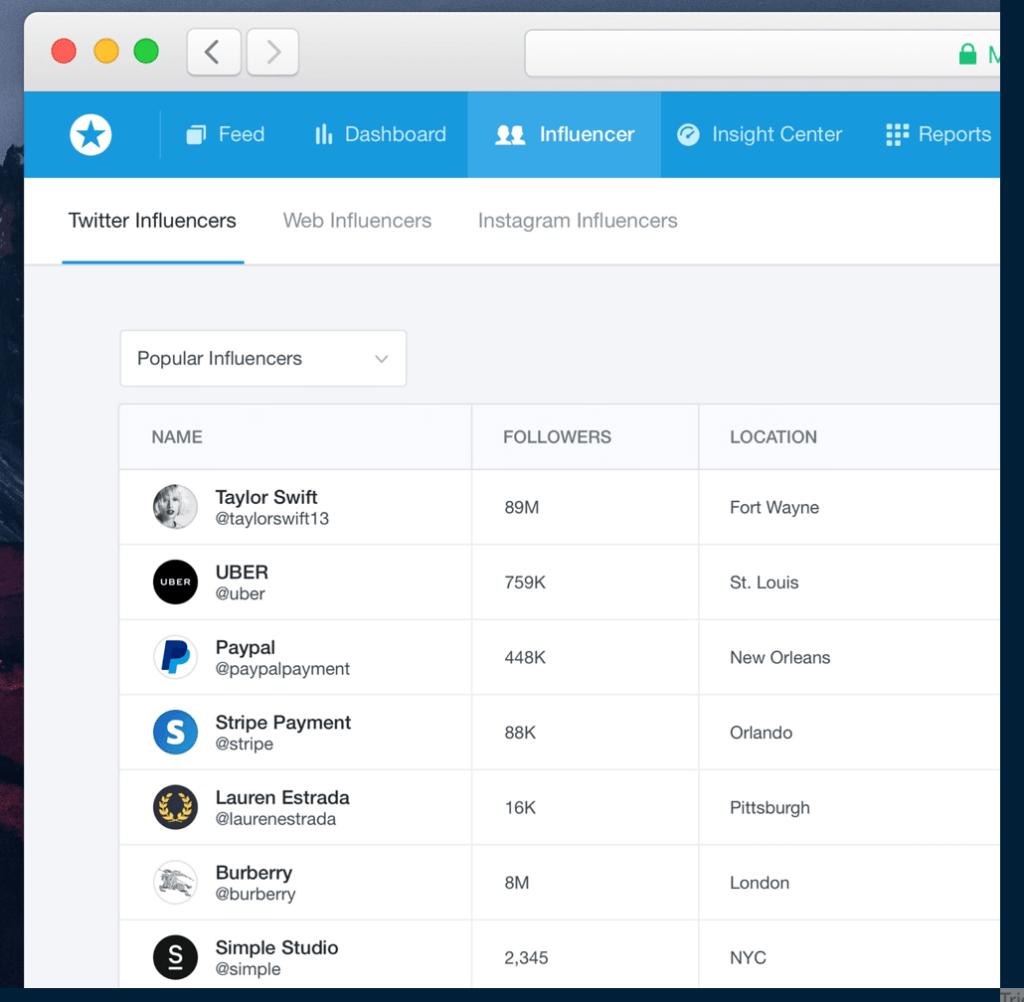Click the Fort Wayne location cell
Viewport: 1024px width, 1002px height.
pos(775,508)
